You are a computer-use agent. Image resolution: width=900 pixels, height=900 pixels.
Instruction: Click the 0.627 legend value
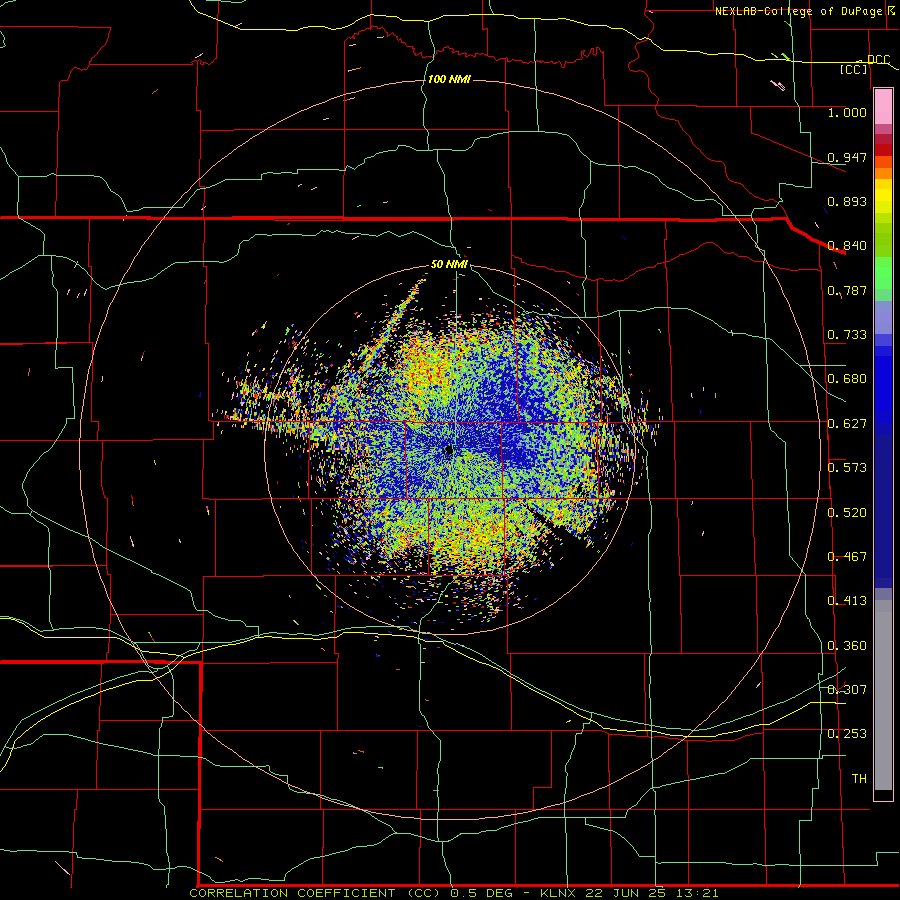tap(847, 424)
